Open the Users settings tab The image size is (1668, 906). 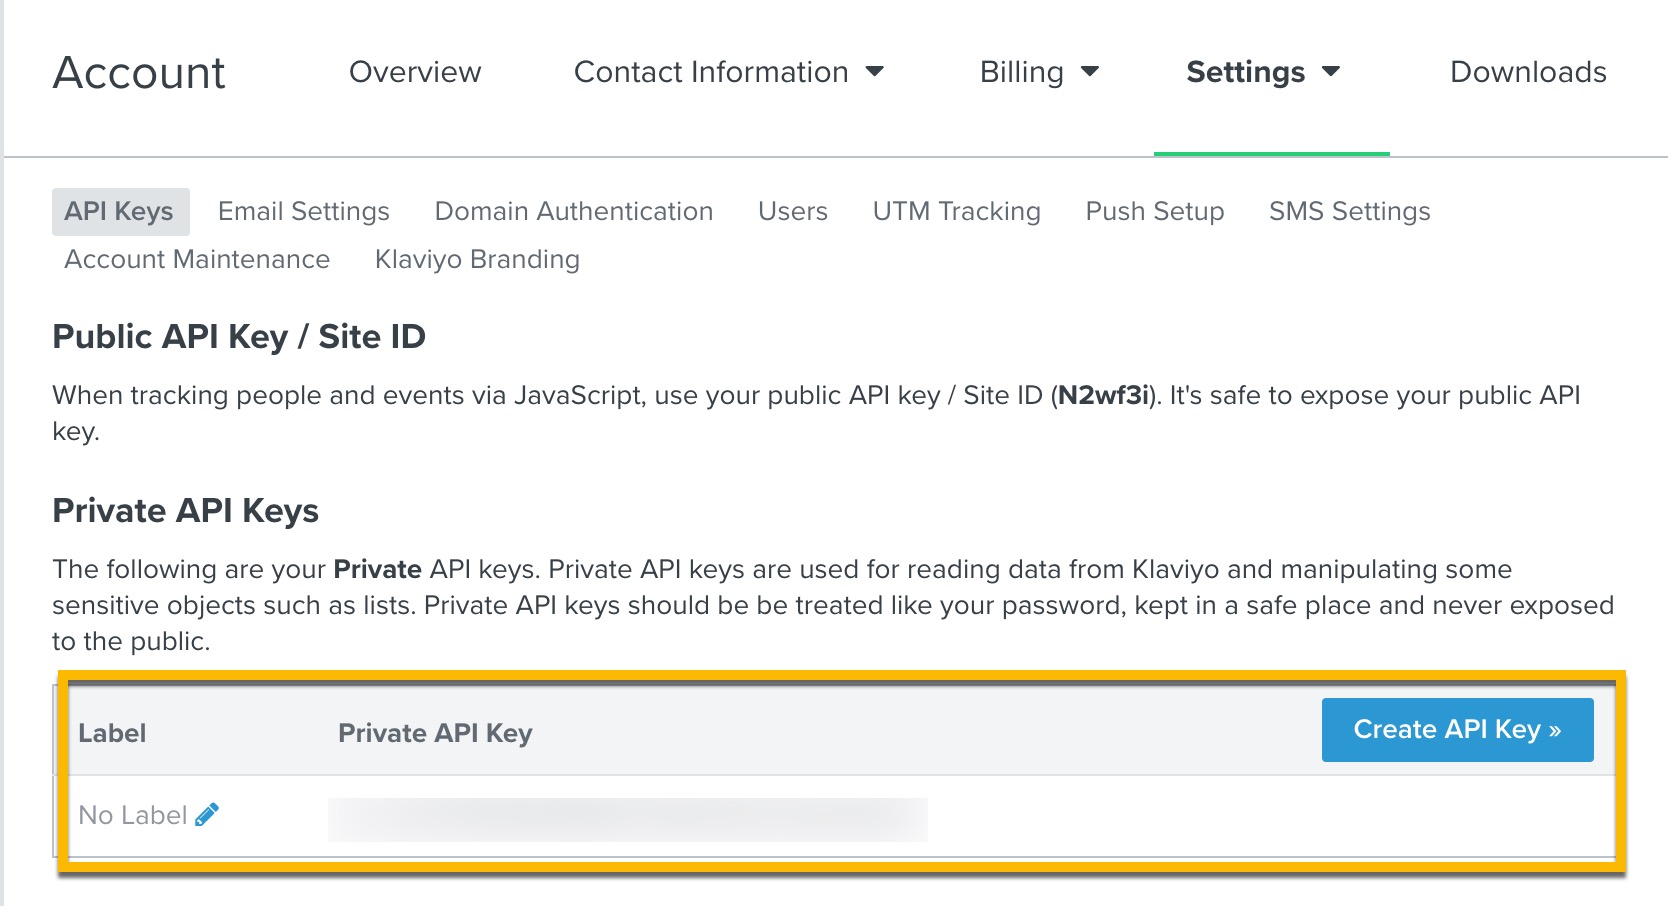point(793,212)
